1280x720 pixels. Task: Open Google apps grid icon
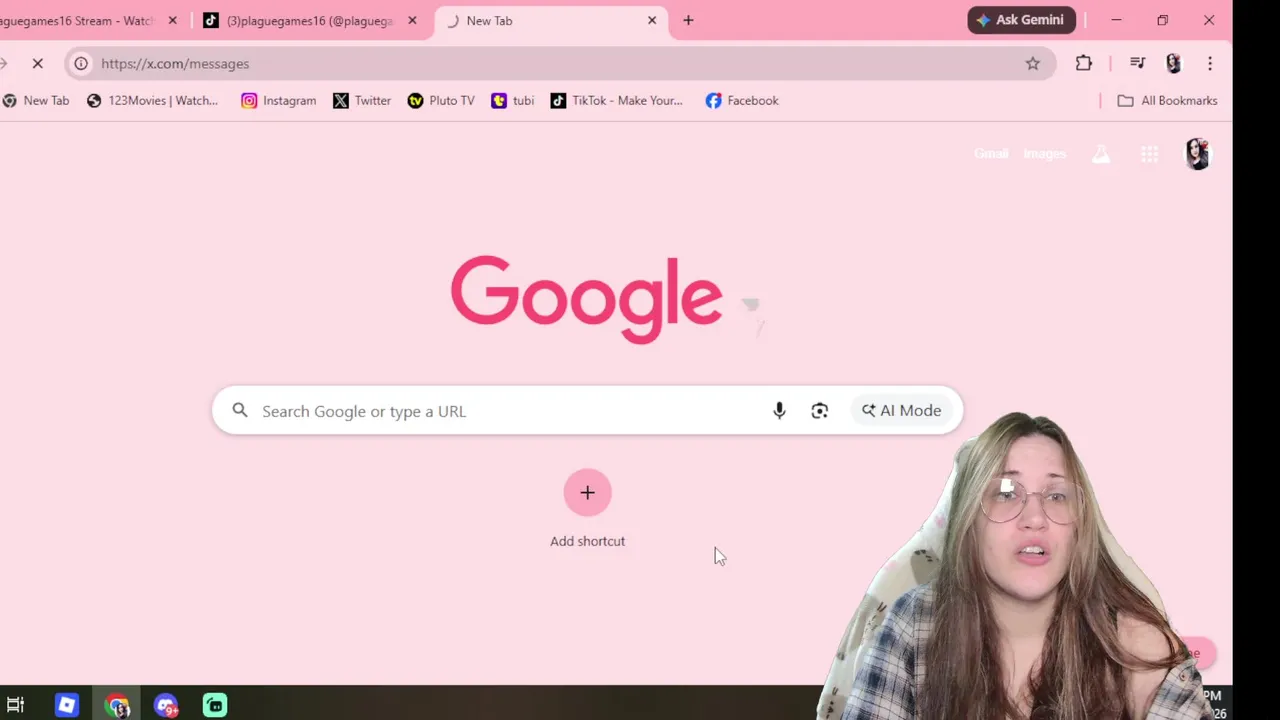pyautogui.click(x=1150, y=154)
